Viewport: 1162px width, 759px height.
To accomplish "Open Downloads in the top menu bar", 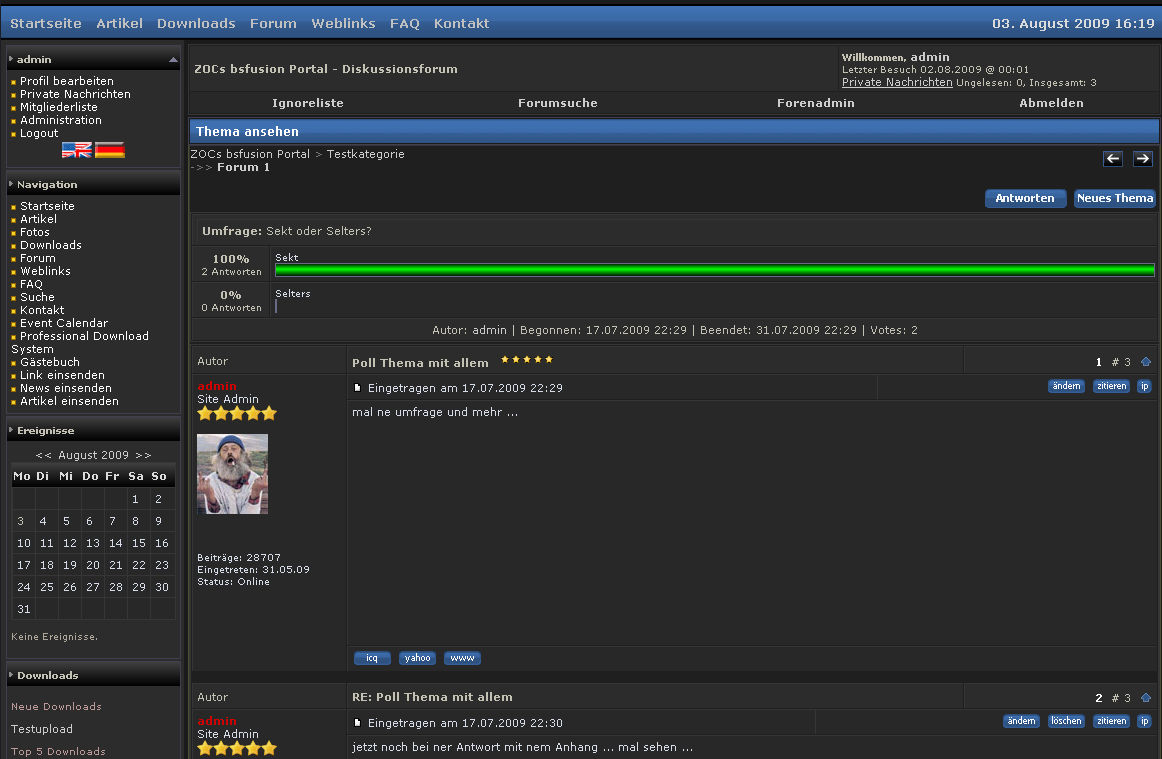I will (196, 23).
